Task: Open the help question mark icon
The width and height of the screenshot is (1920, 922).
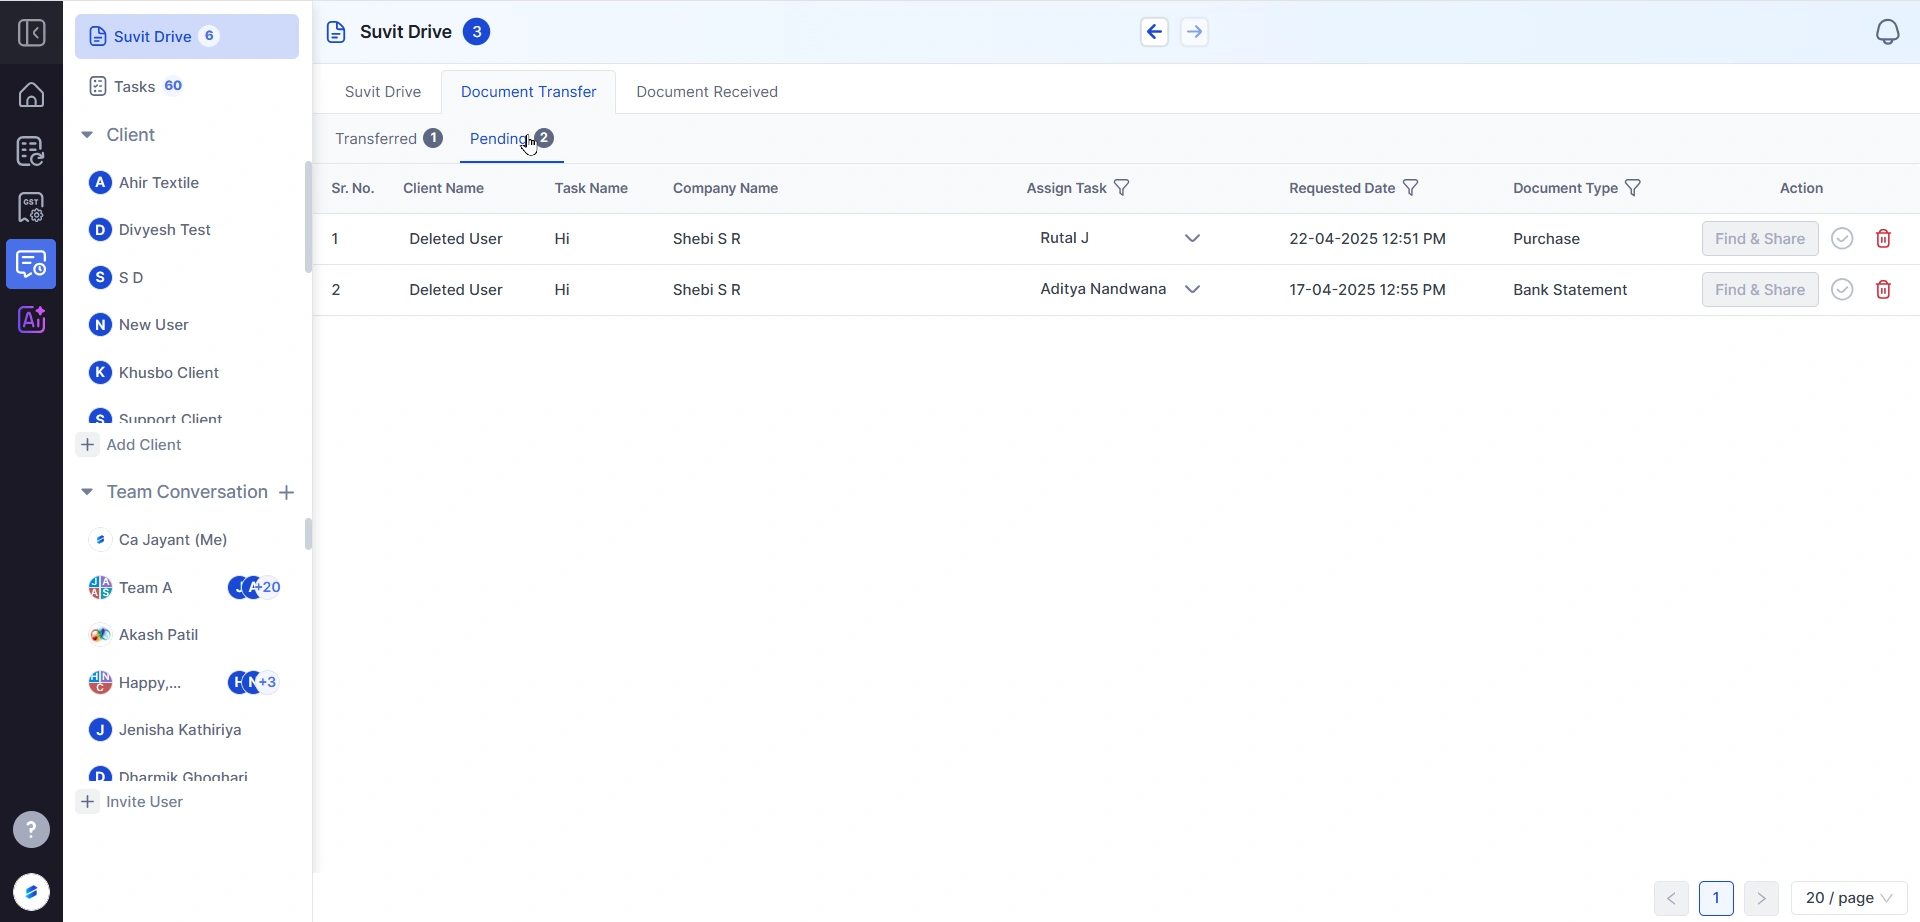Action: tap(31, 829)
